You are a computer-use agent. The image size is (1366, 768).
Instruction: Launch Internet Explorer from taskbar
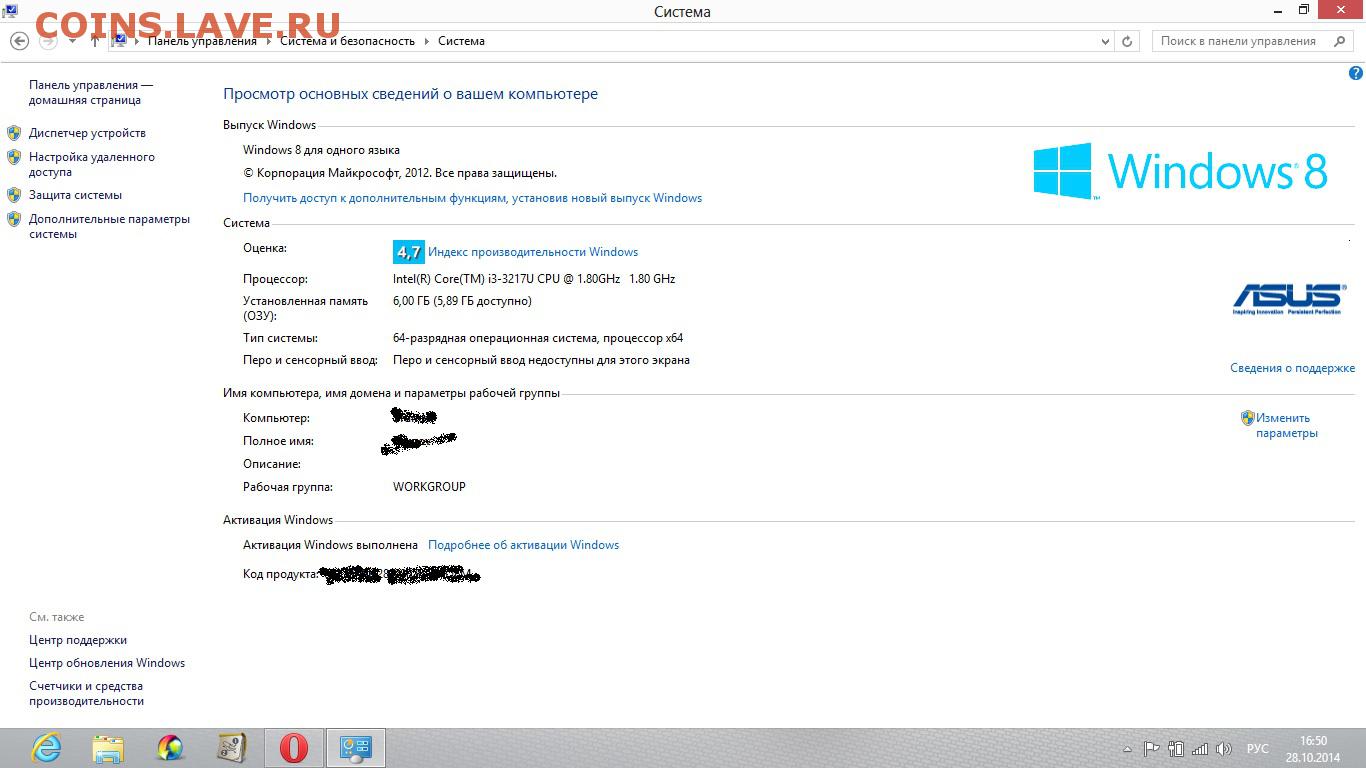[x=46, y=748]
